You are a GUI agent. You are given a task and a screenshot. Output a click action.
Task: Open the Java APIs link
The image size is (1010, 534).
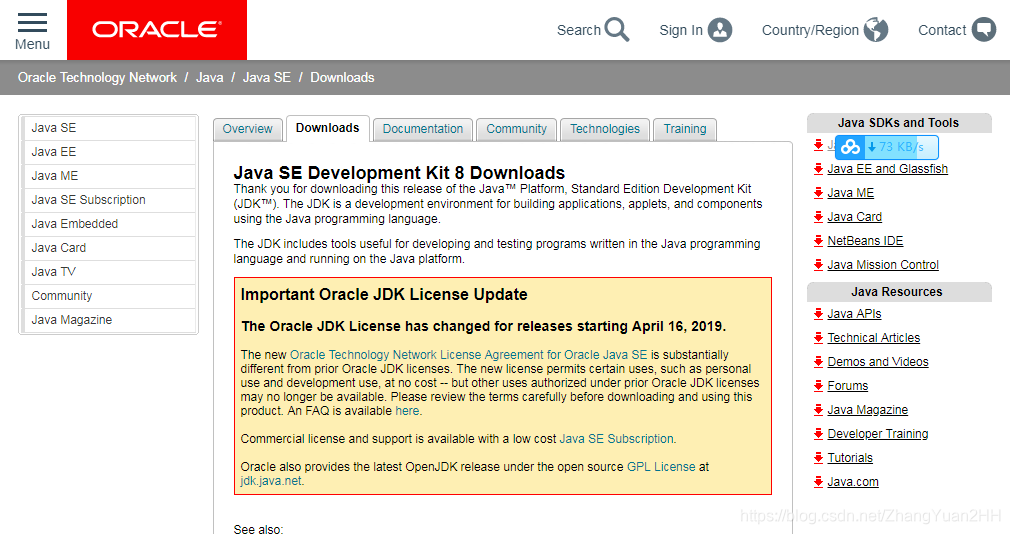click(x=854, y=314)
